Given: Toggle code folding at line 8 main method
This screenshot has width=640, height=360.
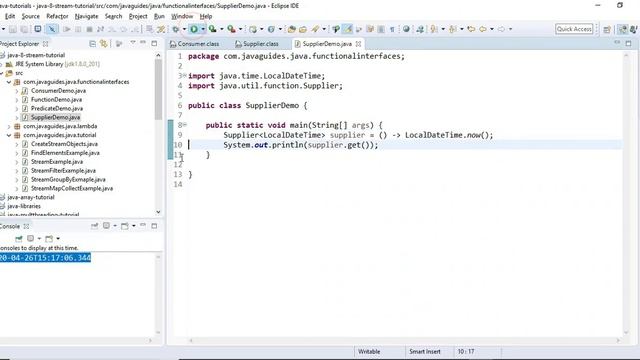Looking at the screenshot, I should click(x=184, y=125).
